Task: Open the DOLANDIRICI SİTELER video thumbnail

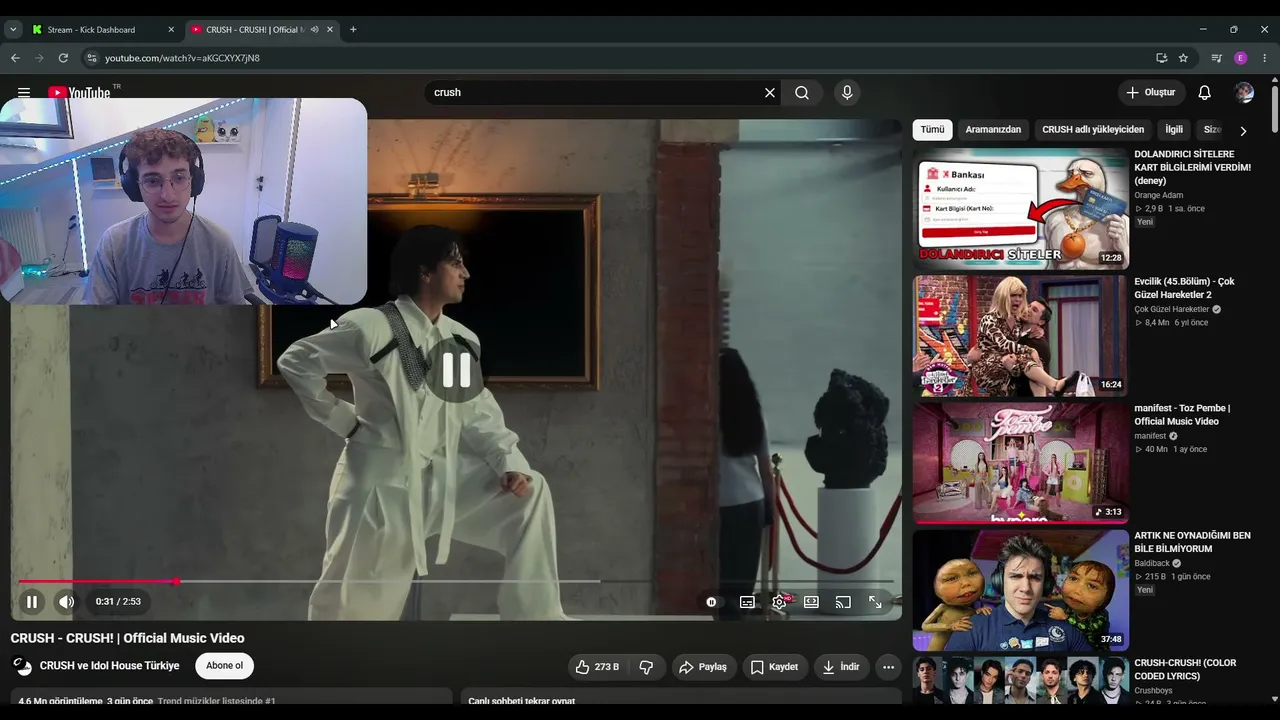Action: (x=1021, y=209)
